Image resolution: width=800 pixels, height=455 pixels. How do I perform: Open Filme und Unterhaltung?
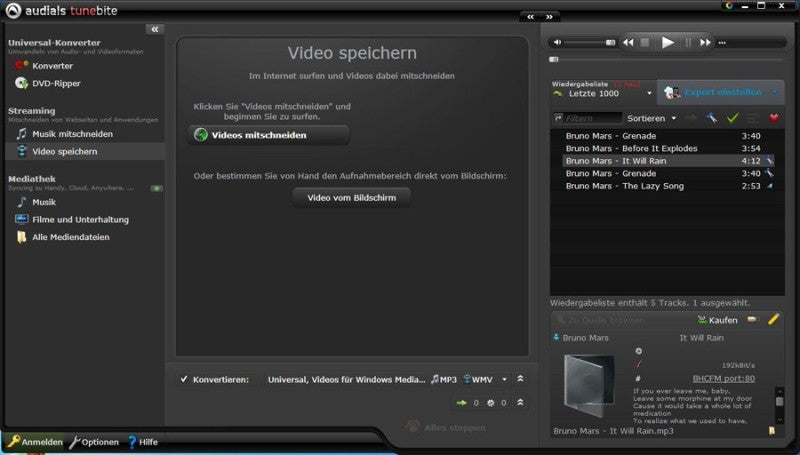point(72,220)
